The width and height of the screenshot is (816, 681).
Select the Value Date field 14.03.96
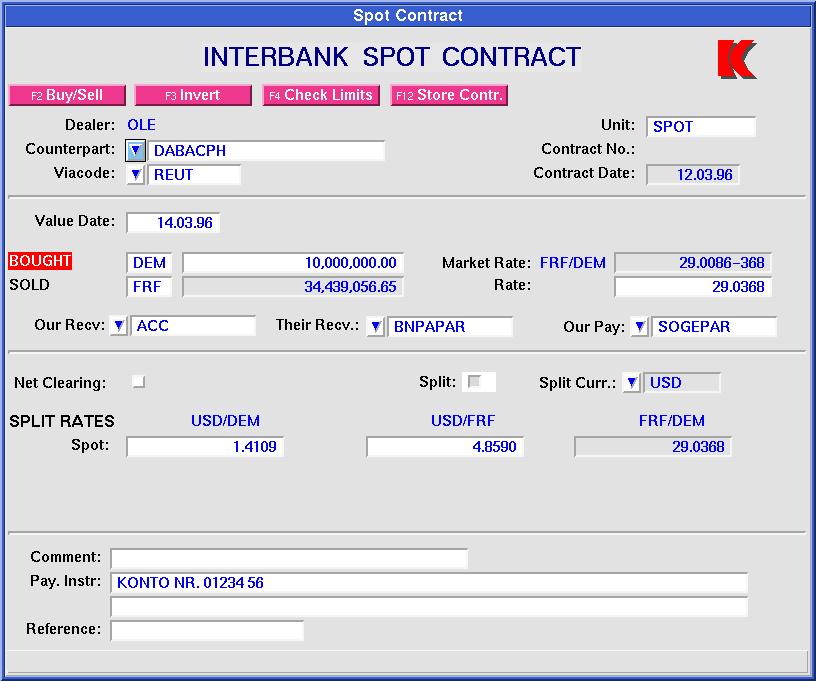[173, 223]
